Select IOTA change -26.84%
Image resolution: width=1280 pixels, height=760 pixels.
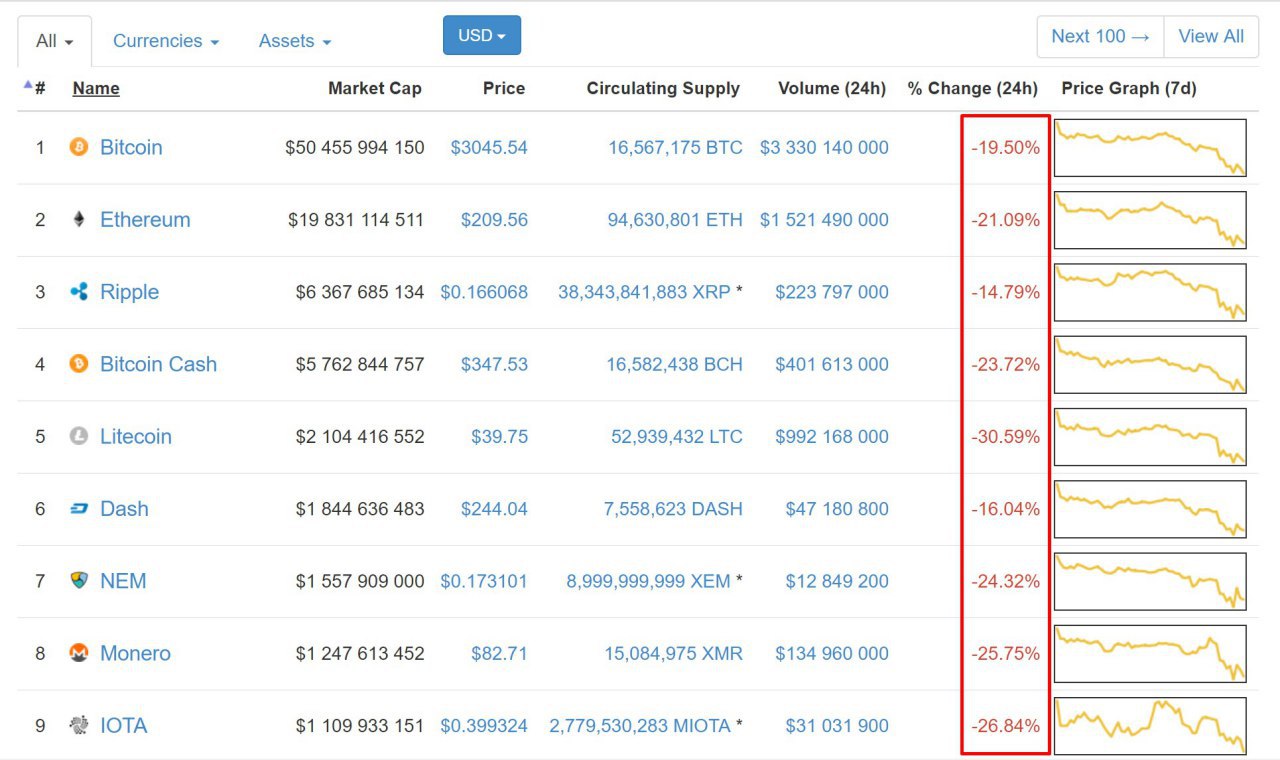pyautogui.click(x=1005, y=725)
